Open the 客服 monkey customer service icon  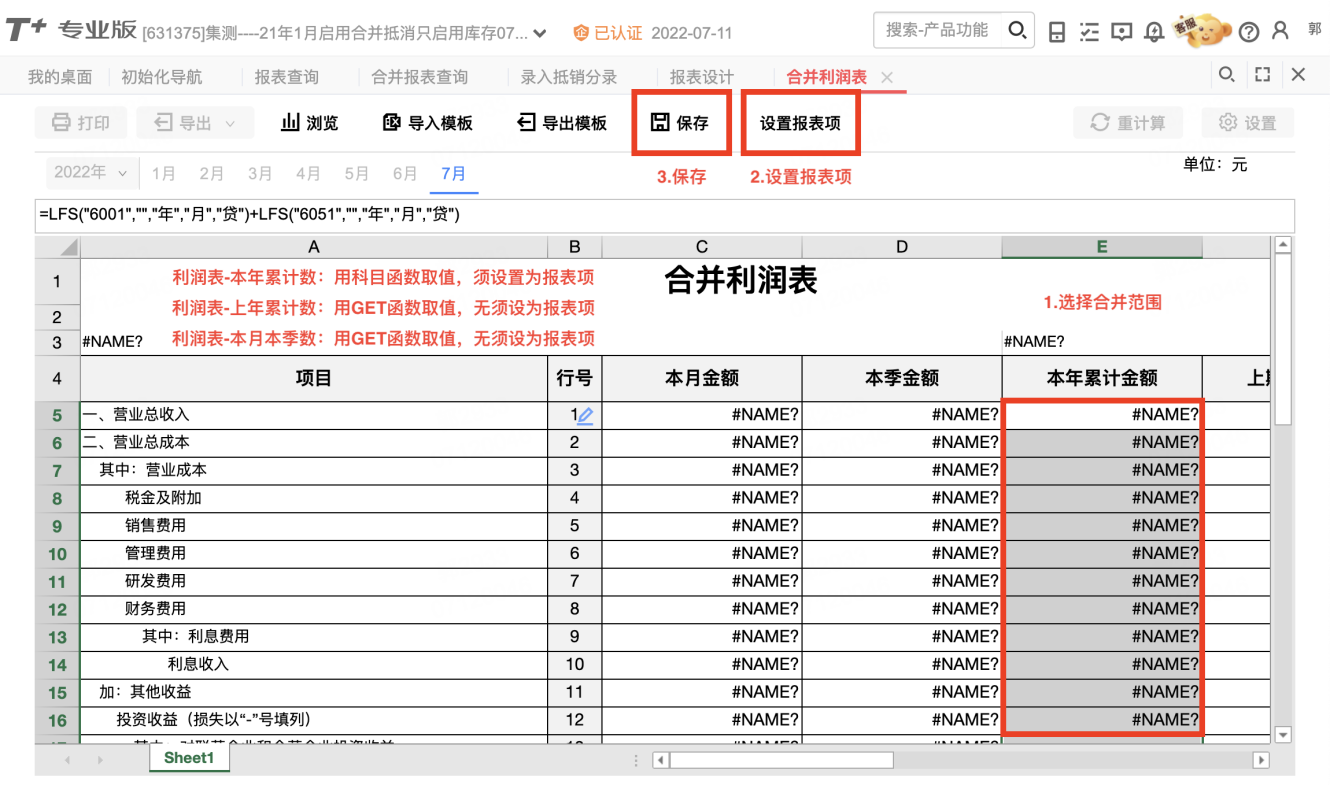click(1200, 30)
